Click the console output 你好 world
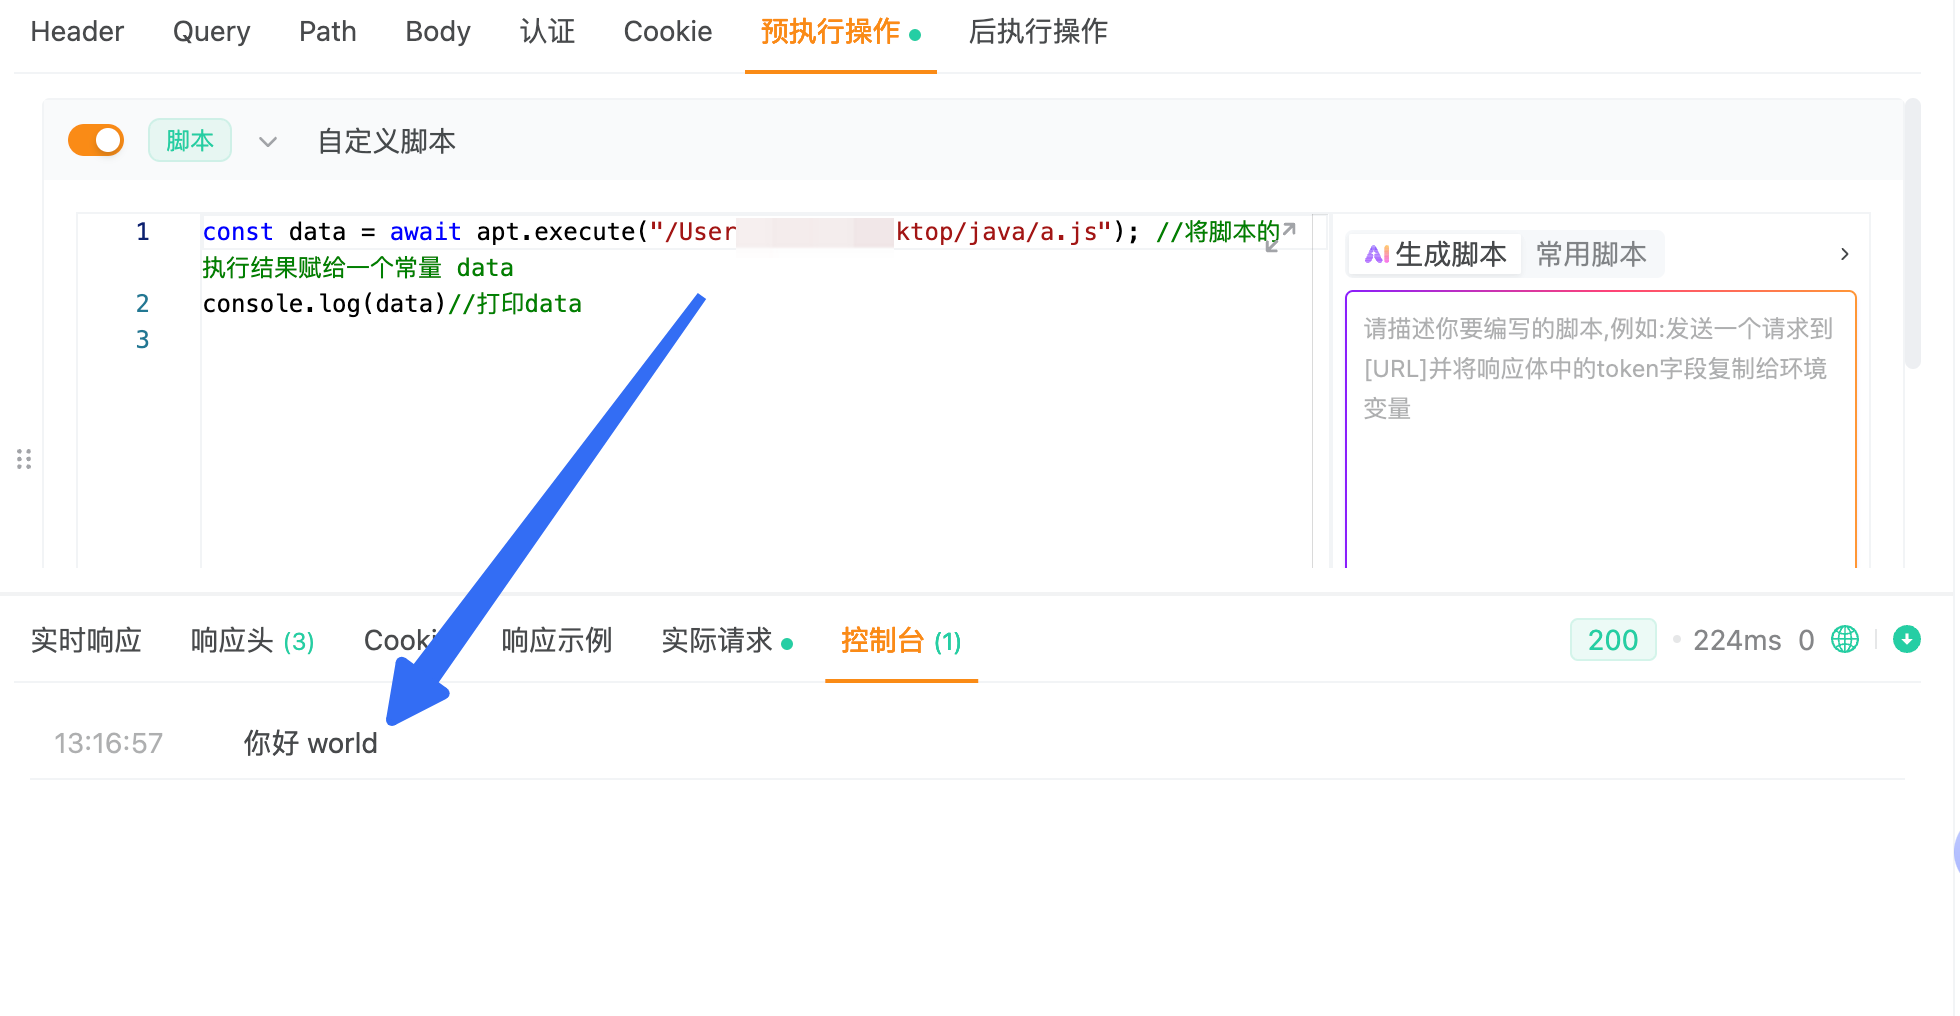This screenshot has width=1960, height=1016. [x=311, y=743]
